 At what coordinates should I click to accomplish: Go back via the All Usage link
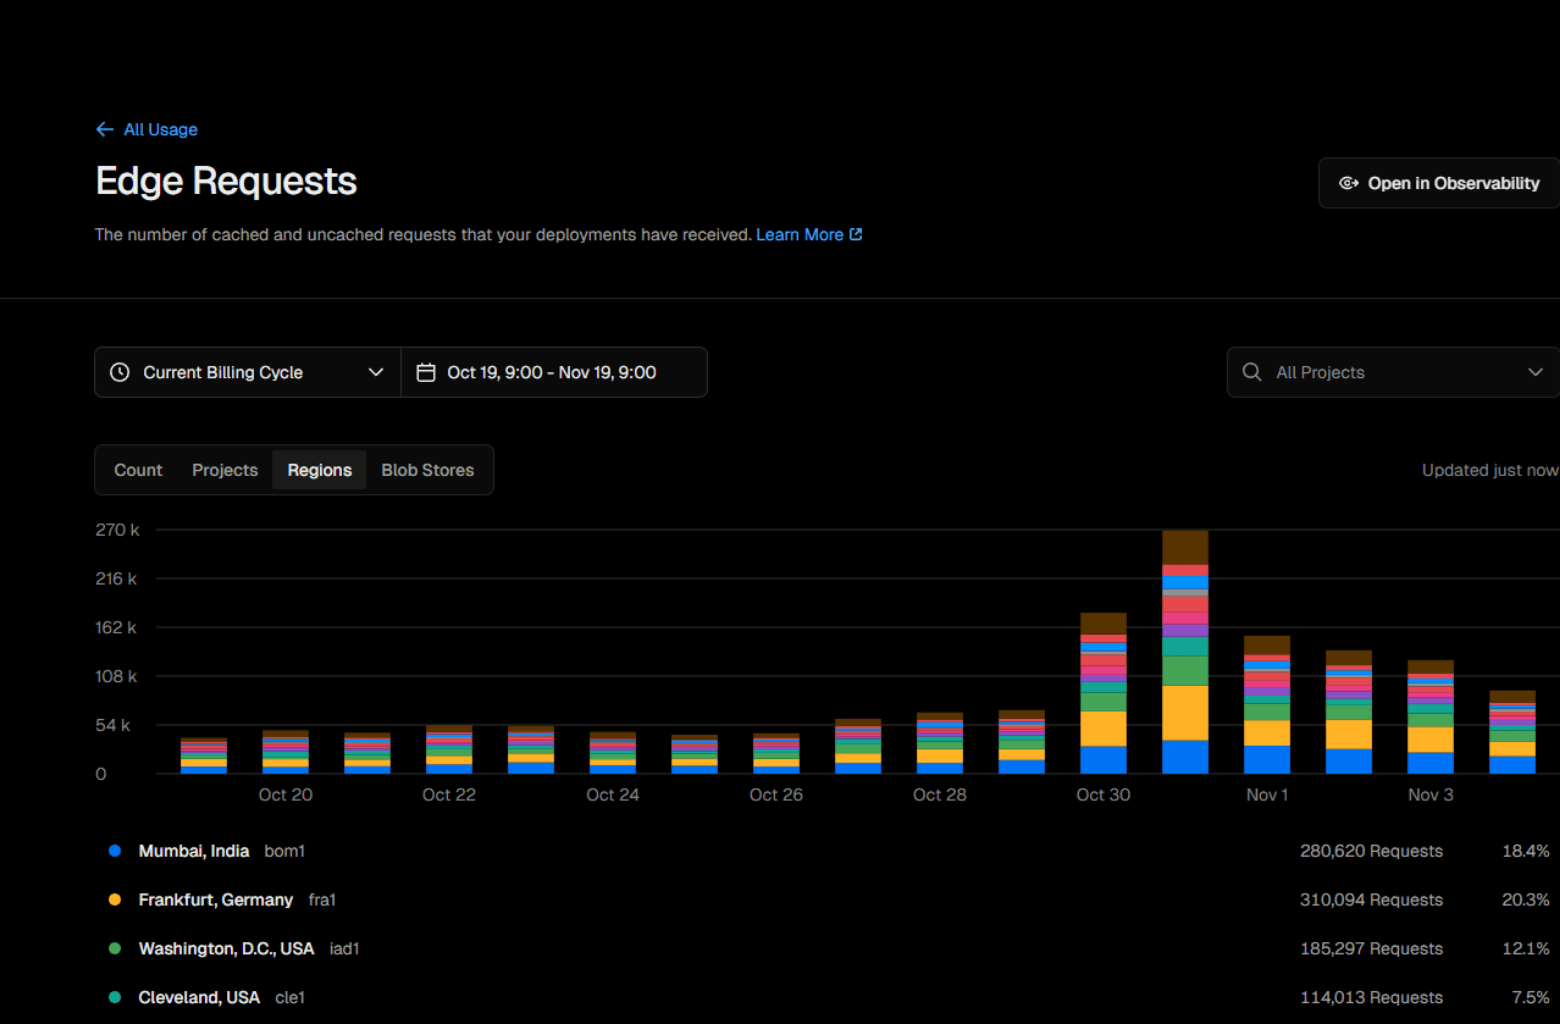click(x=160, y=130)
